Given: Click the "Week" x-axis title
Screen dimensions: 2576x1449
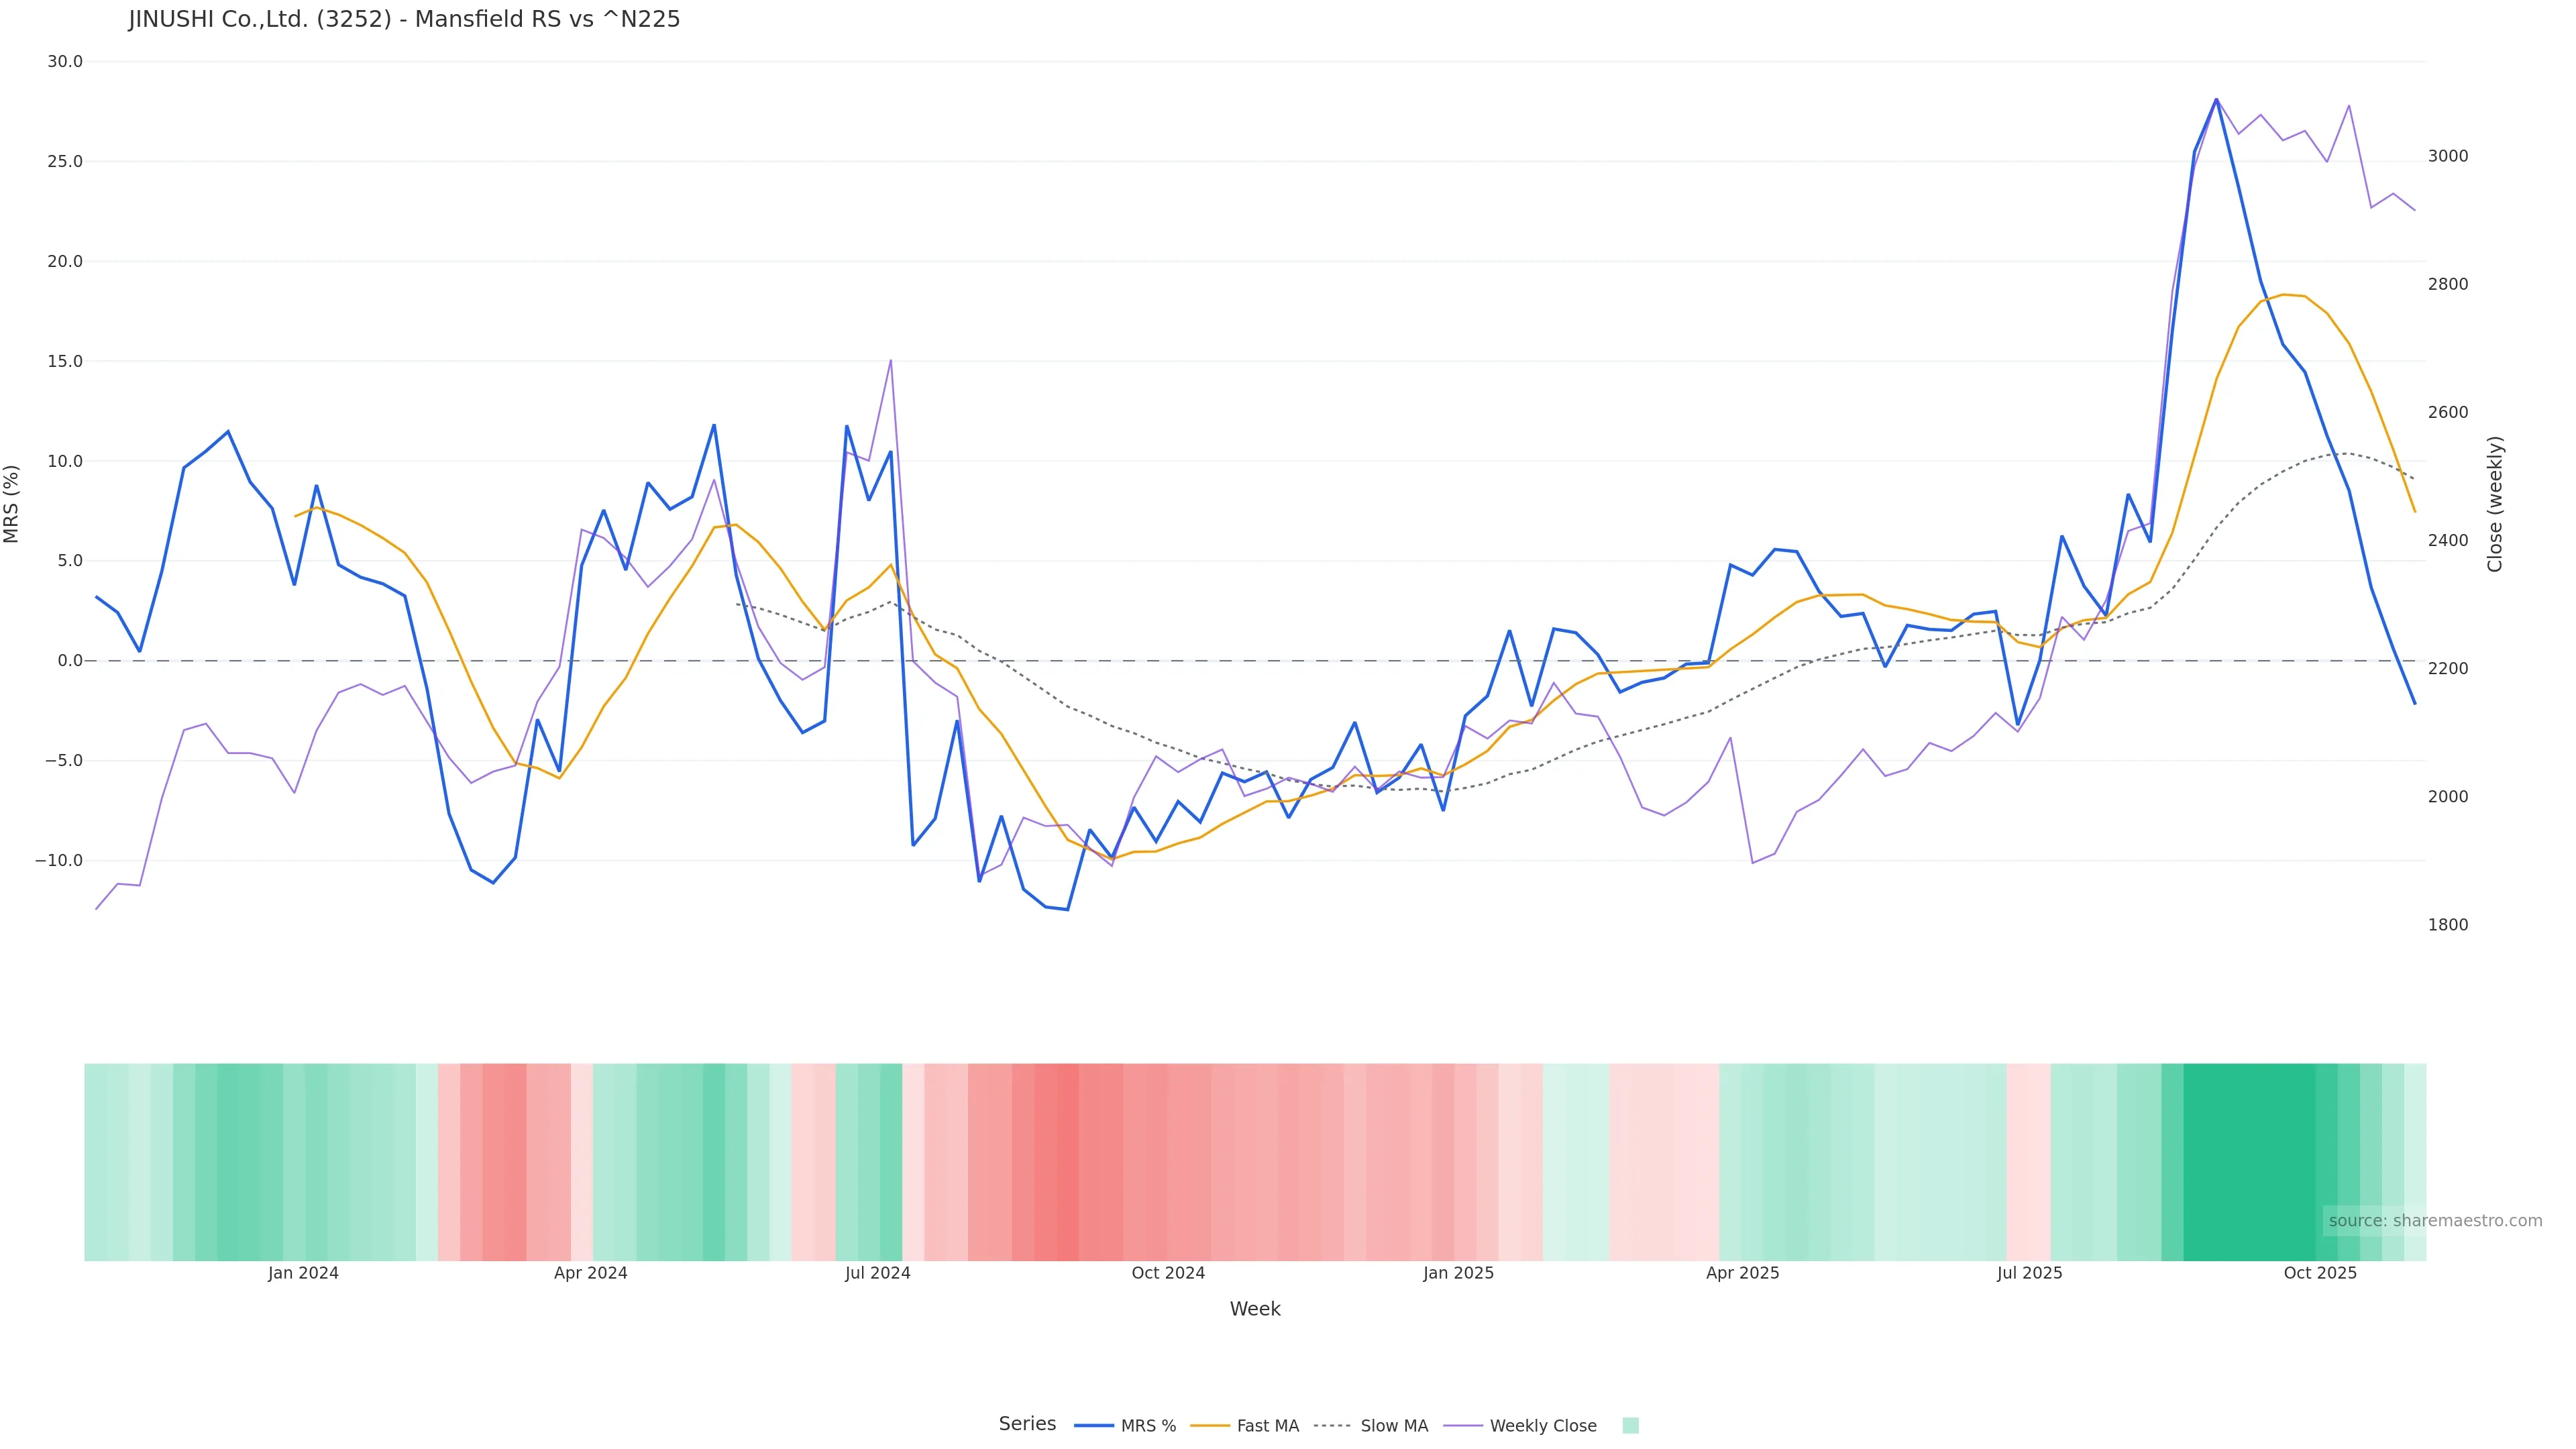Looking at the screenshot, I should [x=1255, y=1308].
